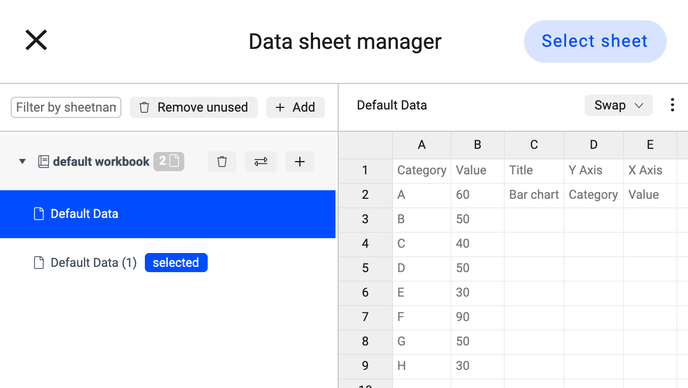The image size is (688, 388).
Task: Select column A header
Action: pyautogui.click(x=422, y=145)
